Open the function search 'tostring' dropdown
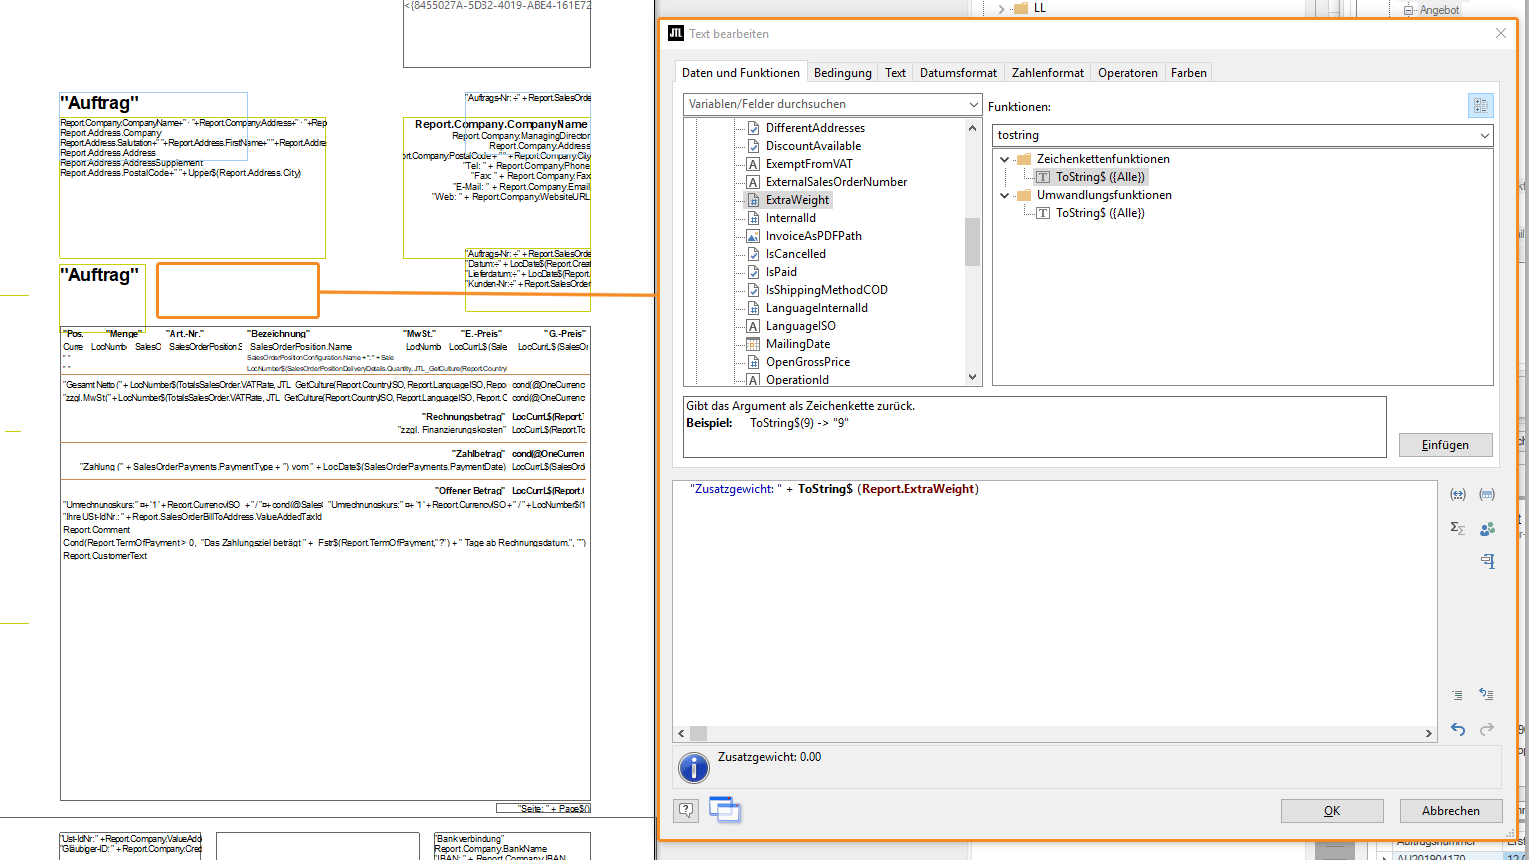 [1484, 135]
